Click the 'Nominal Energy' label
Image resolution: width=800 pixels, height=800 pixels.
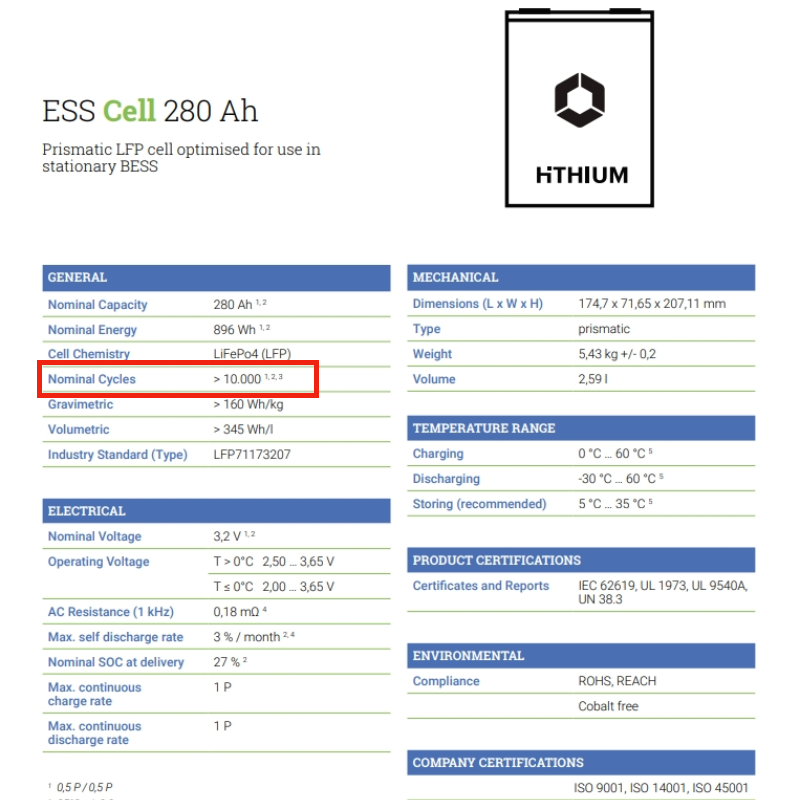[92, 330]
